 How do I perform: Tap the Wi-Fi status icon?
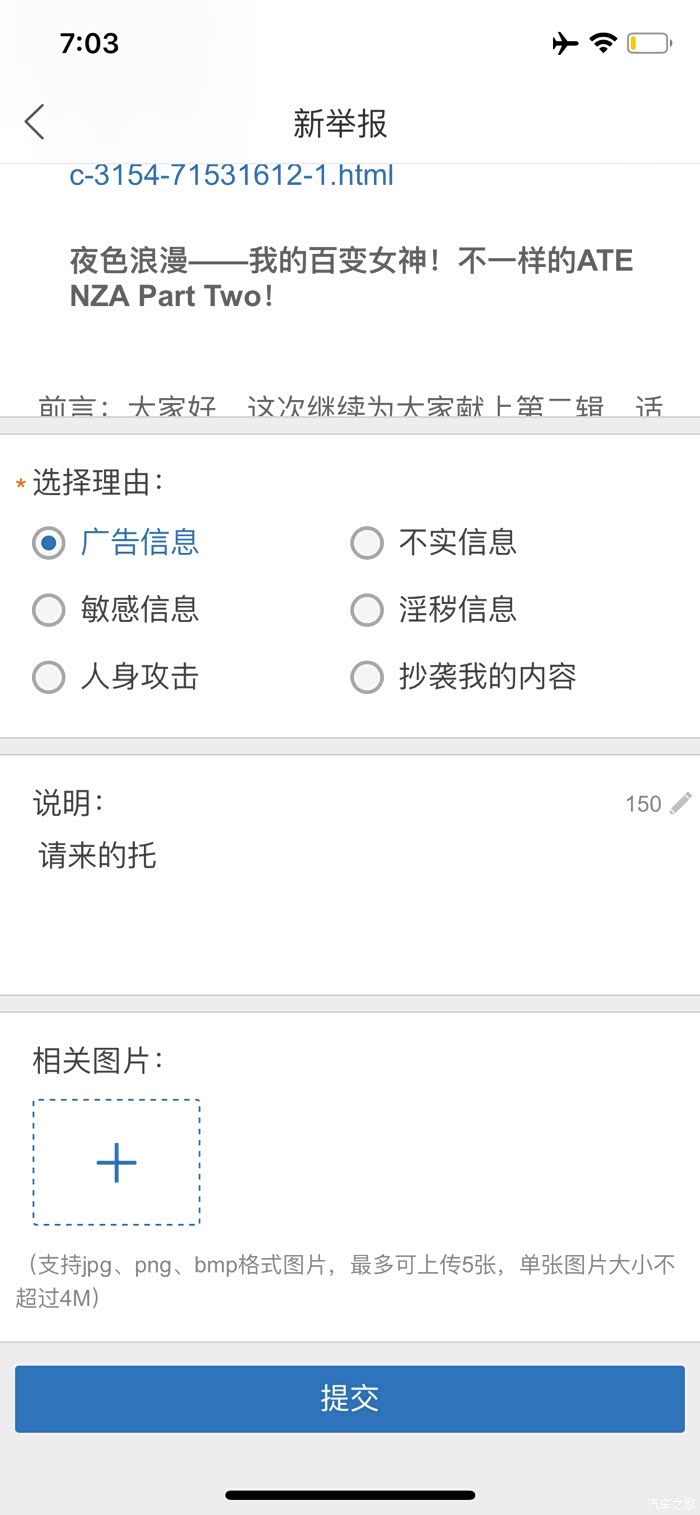(x=603, y=43)
